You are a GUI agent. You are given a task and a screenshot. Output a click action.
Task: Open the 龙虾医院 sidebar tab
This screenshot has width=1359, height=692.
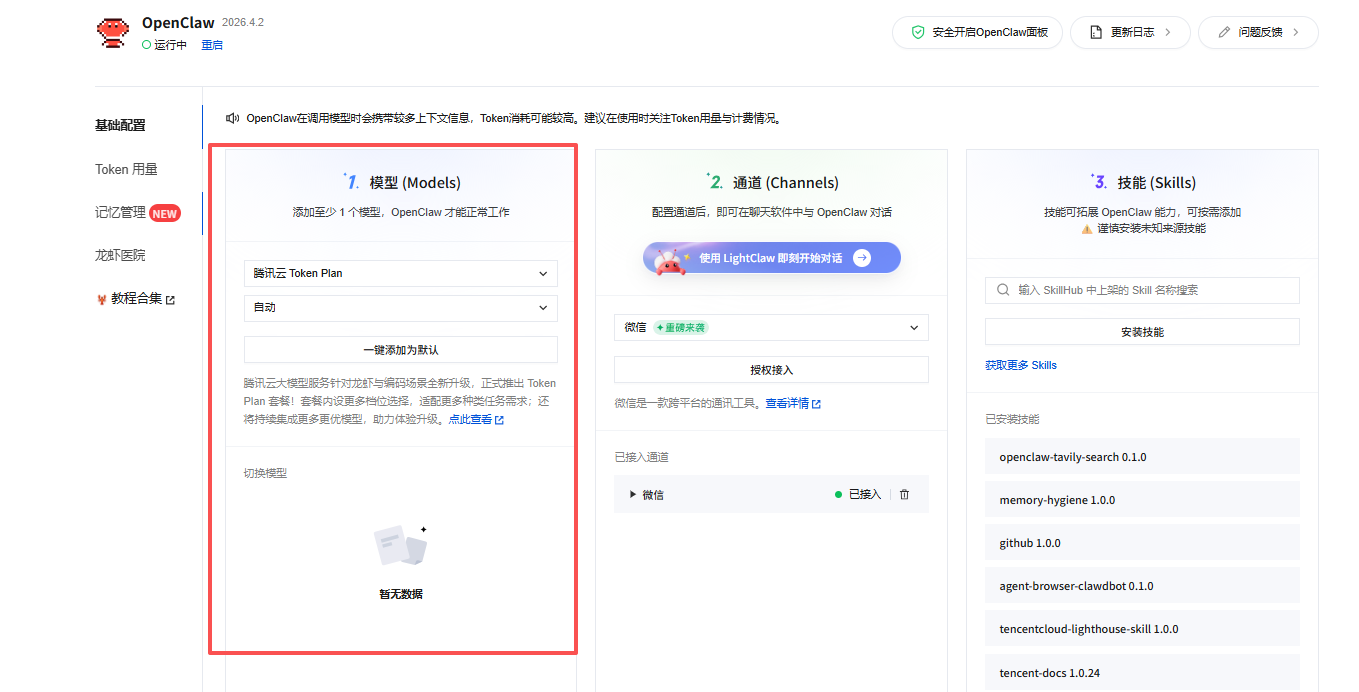click(120, 255)
